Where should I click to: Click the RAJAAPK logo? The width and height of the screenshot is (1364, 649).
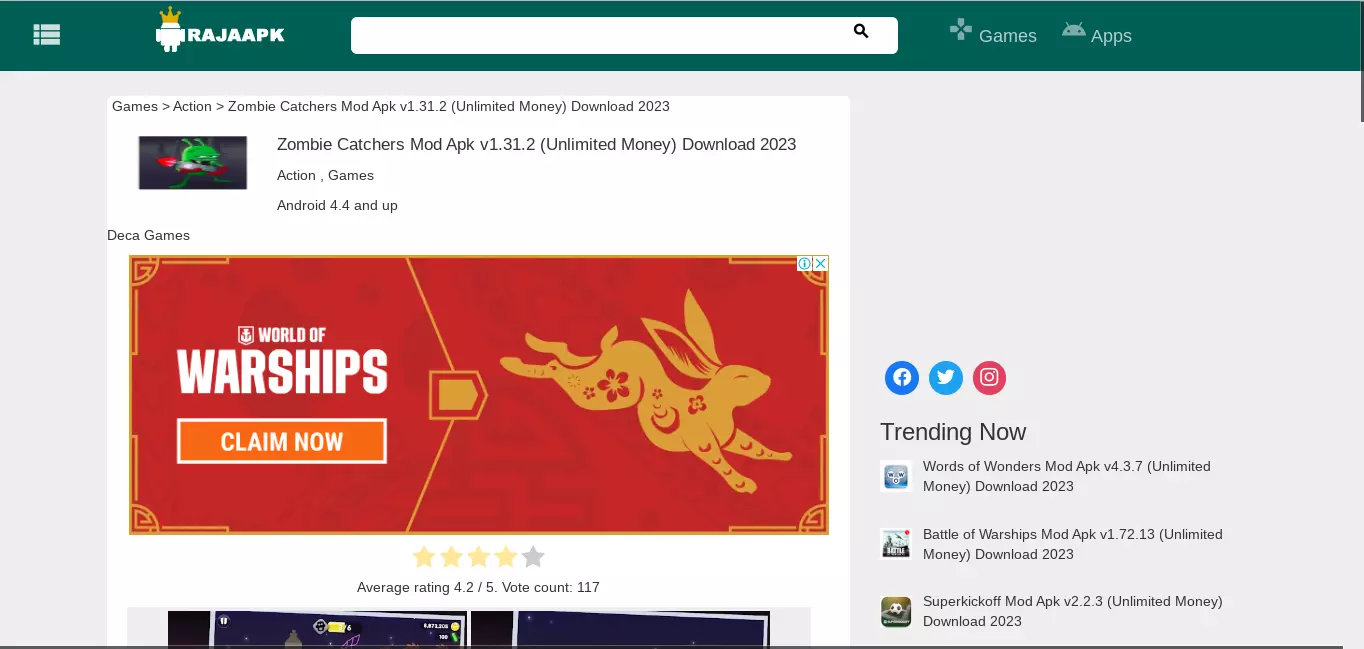[x=220, y=30]
